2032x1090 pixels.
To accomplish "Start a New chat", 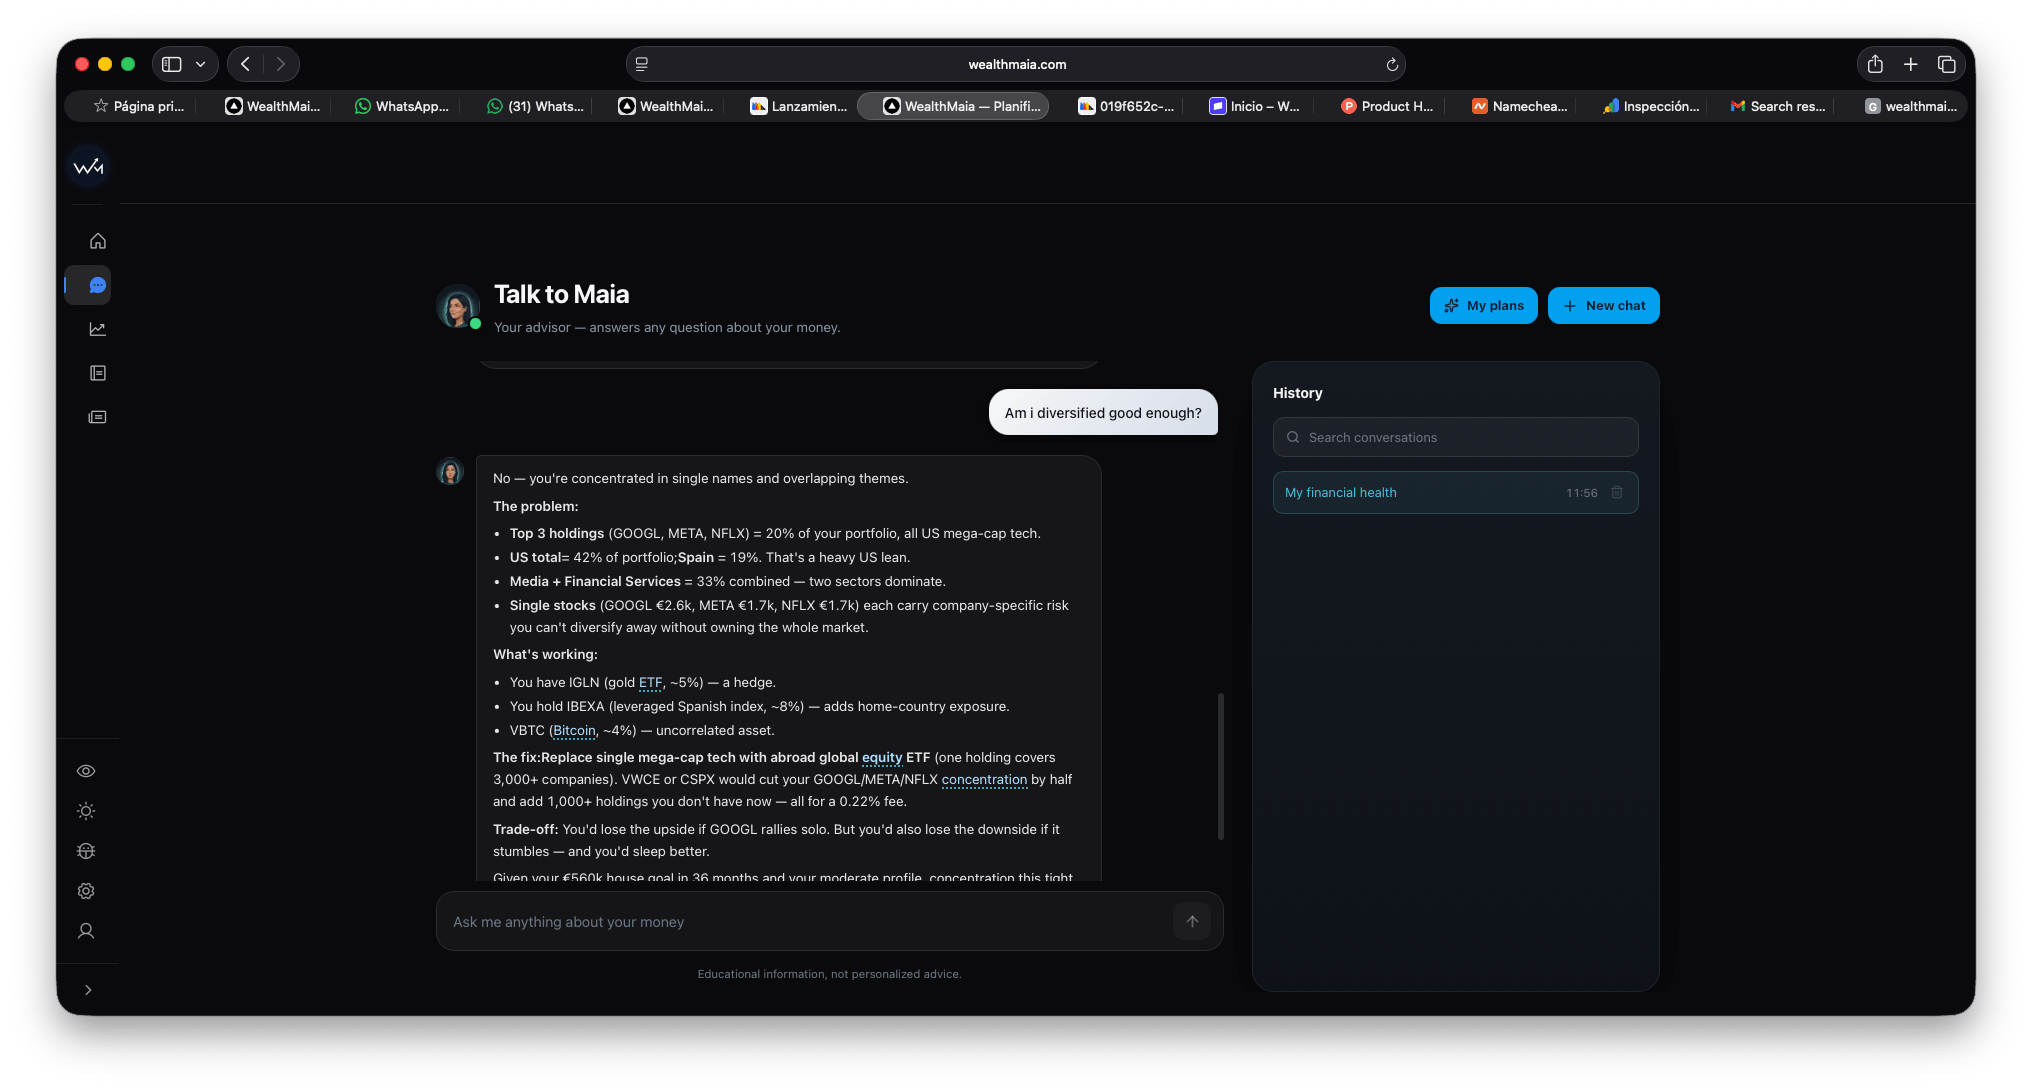I will pos(1603,306).
